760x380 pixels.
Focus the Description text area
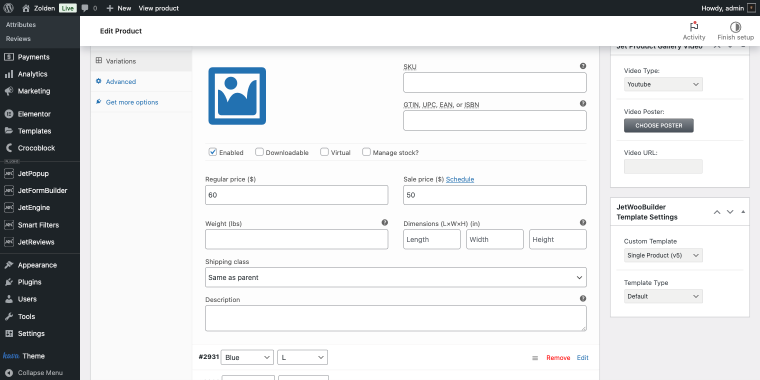(396, 318)
